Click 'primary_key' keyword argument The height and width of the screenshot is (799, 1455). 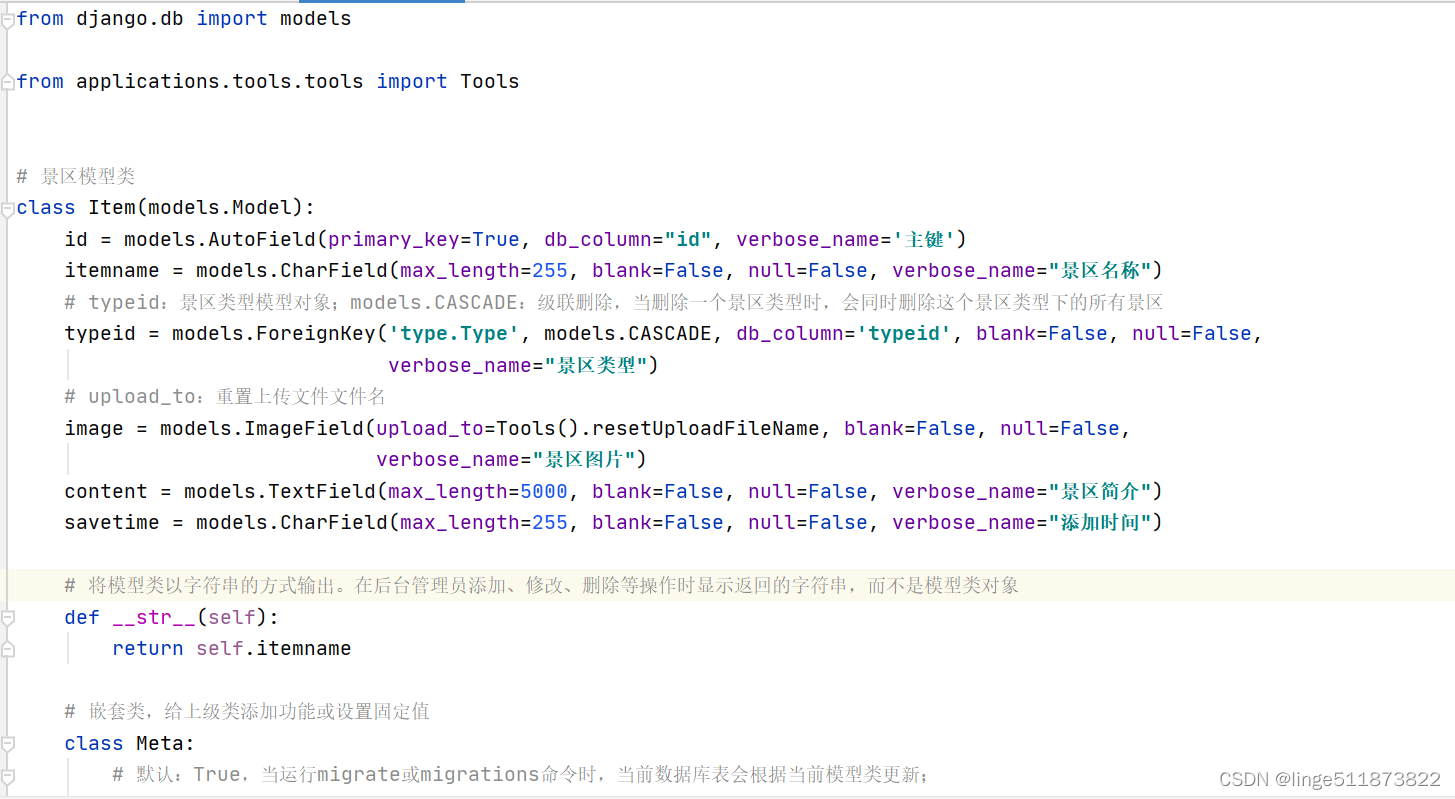394,239
